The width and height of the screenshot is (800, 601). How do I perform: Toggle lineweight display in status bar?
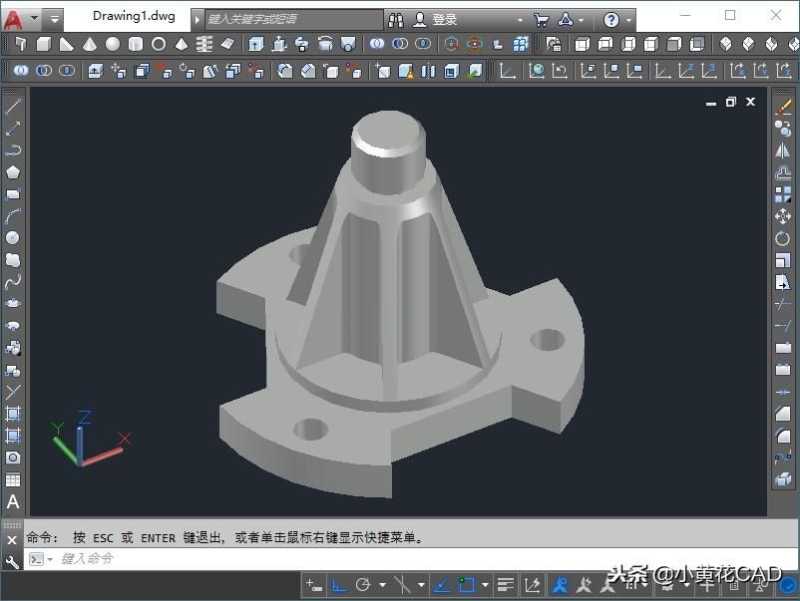[506, 585]
